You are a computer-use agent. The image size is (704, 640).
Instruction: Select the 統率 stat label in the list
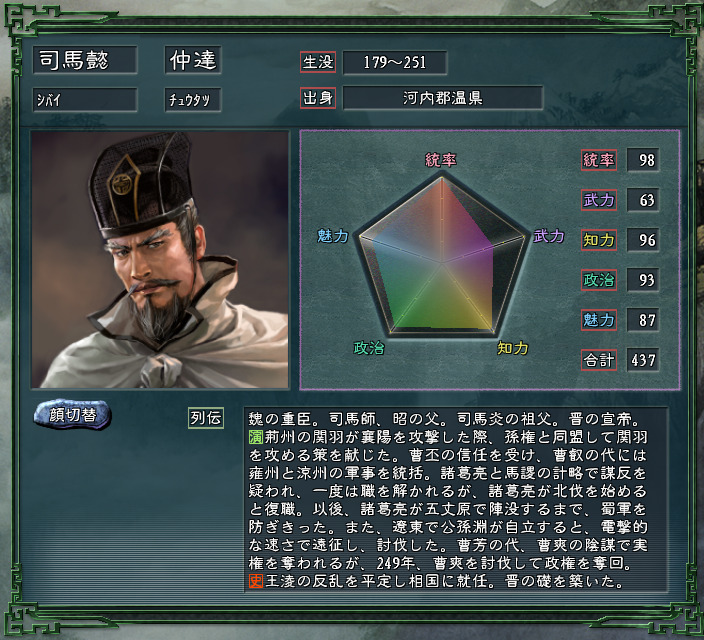tap(598, 160)
